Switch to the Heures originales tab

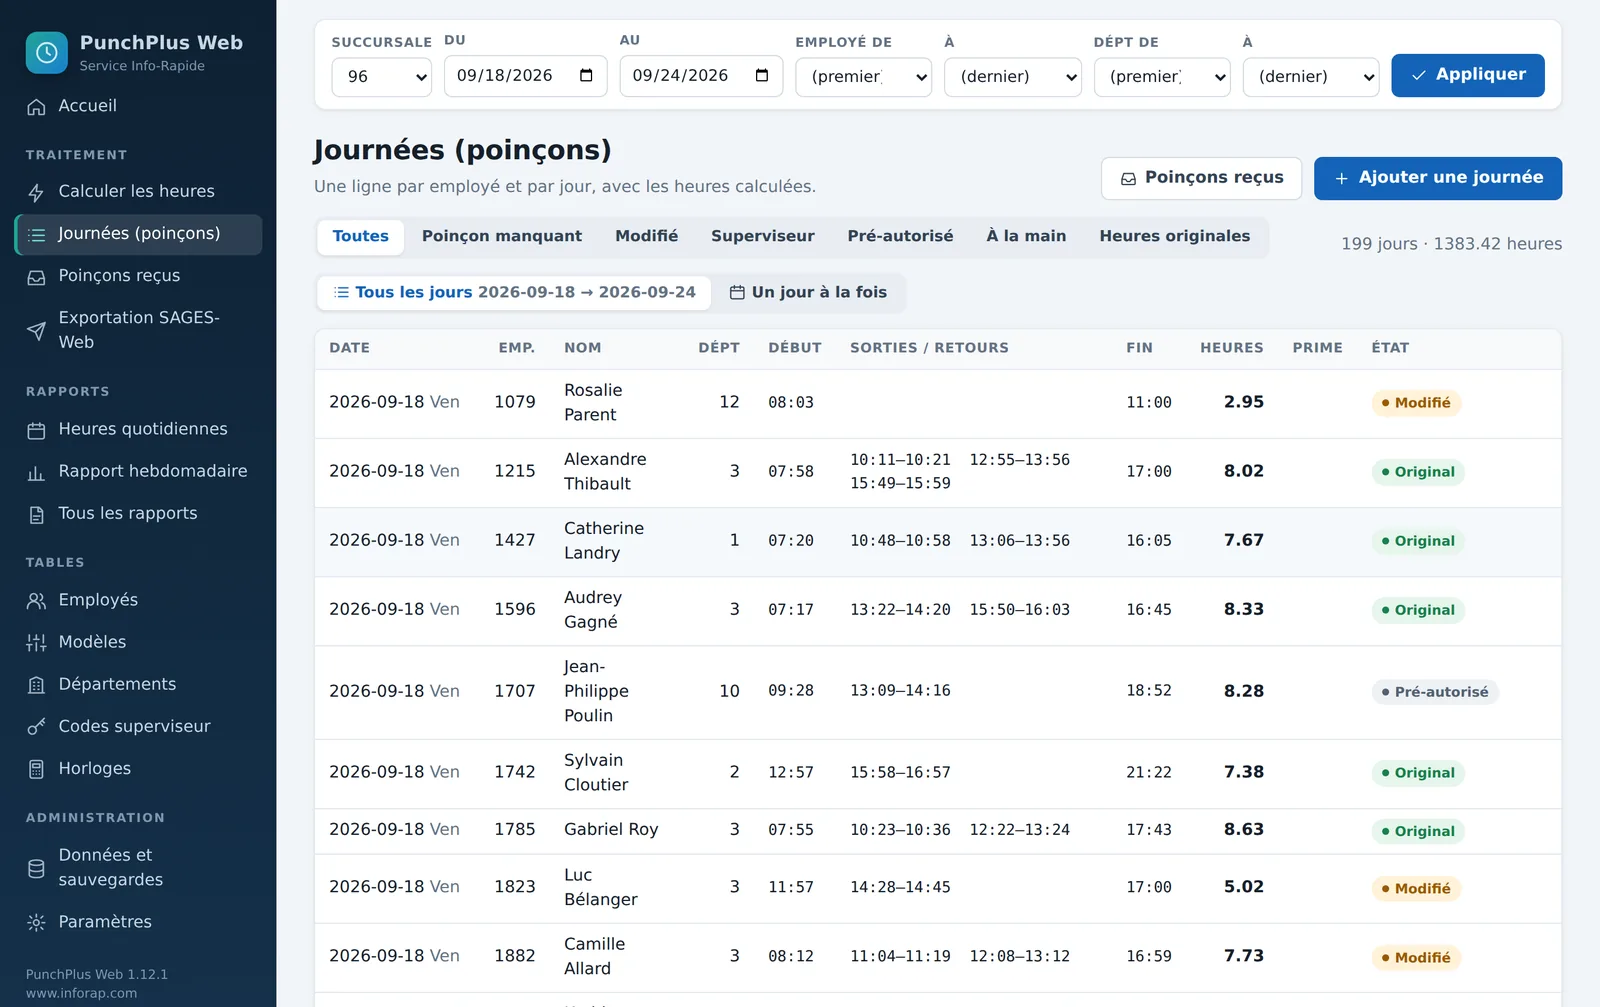point(1175,236)
